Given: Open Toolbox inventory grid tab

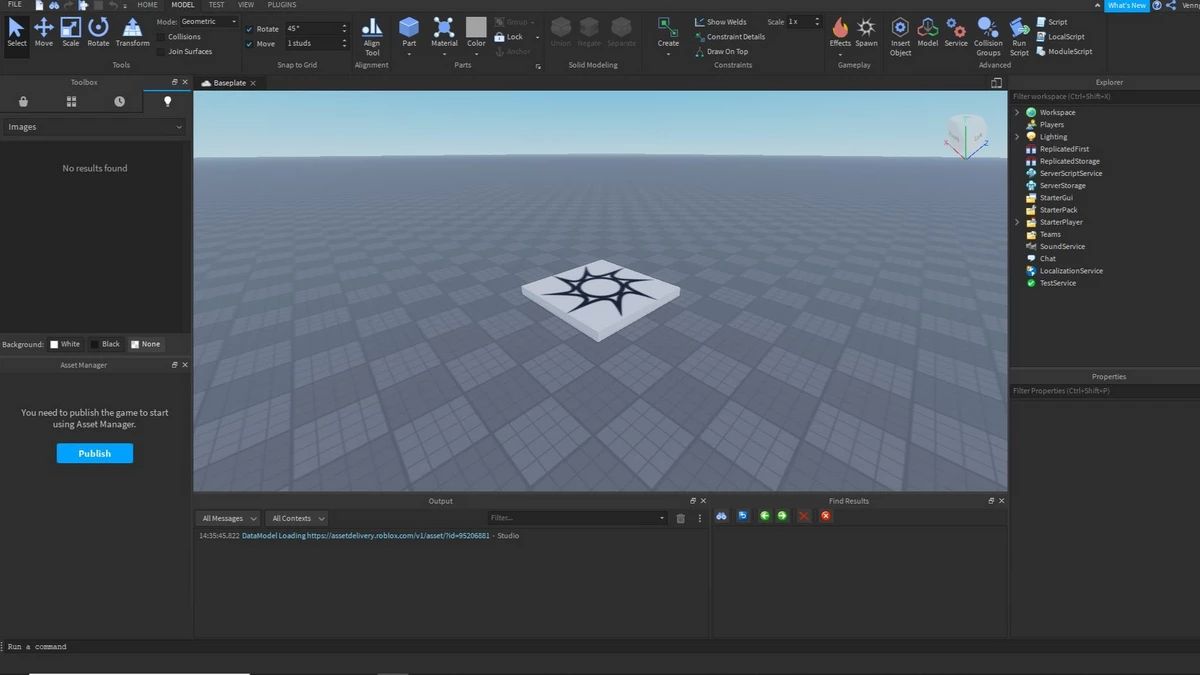Looking at the screenshot, I should pyautogui.click(x=71, y=101).
